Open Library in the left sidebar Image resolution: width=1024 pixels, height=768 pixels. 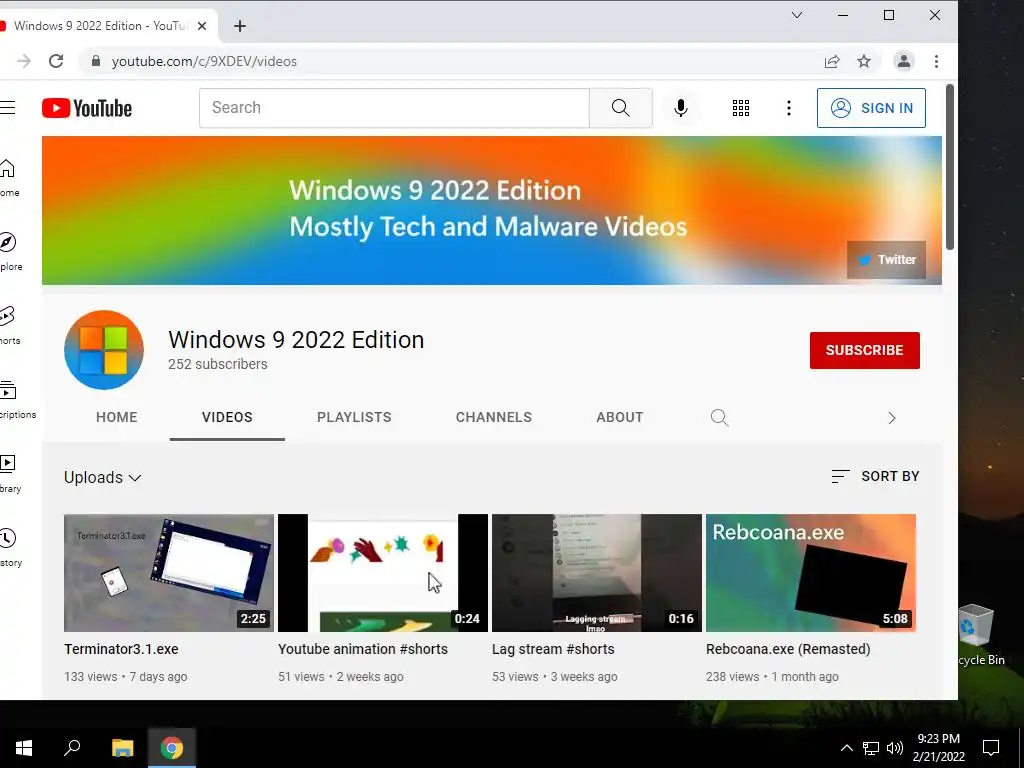pyautogui.click(x=10, y=473)
